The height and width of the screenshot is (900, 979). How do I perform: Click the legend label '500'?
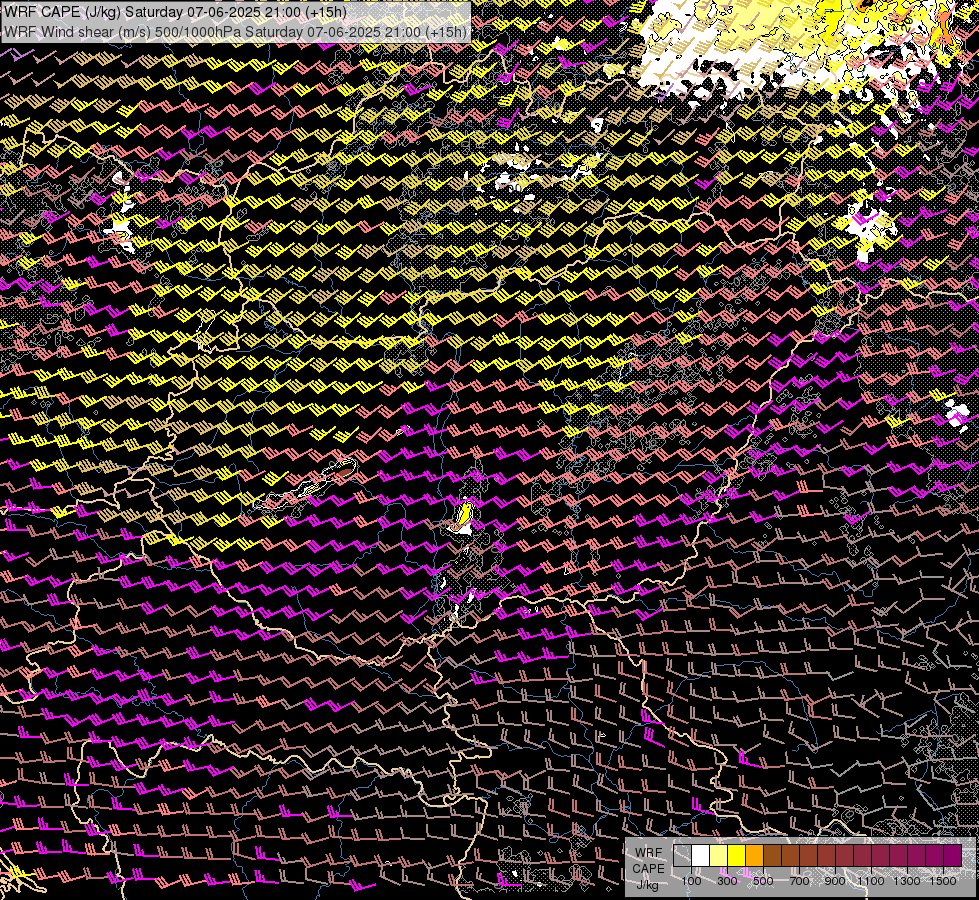tap(763, 881)
